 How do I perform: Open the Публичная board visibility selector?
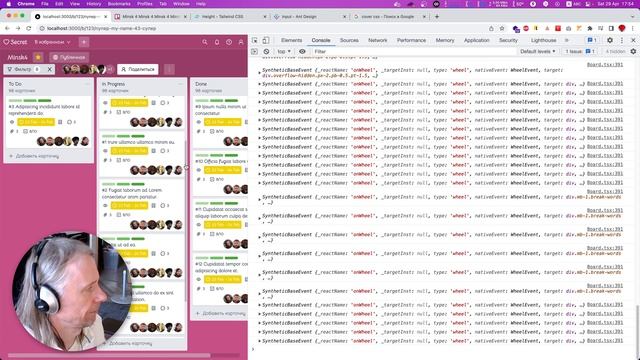(69, 57)
